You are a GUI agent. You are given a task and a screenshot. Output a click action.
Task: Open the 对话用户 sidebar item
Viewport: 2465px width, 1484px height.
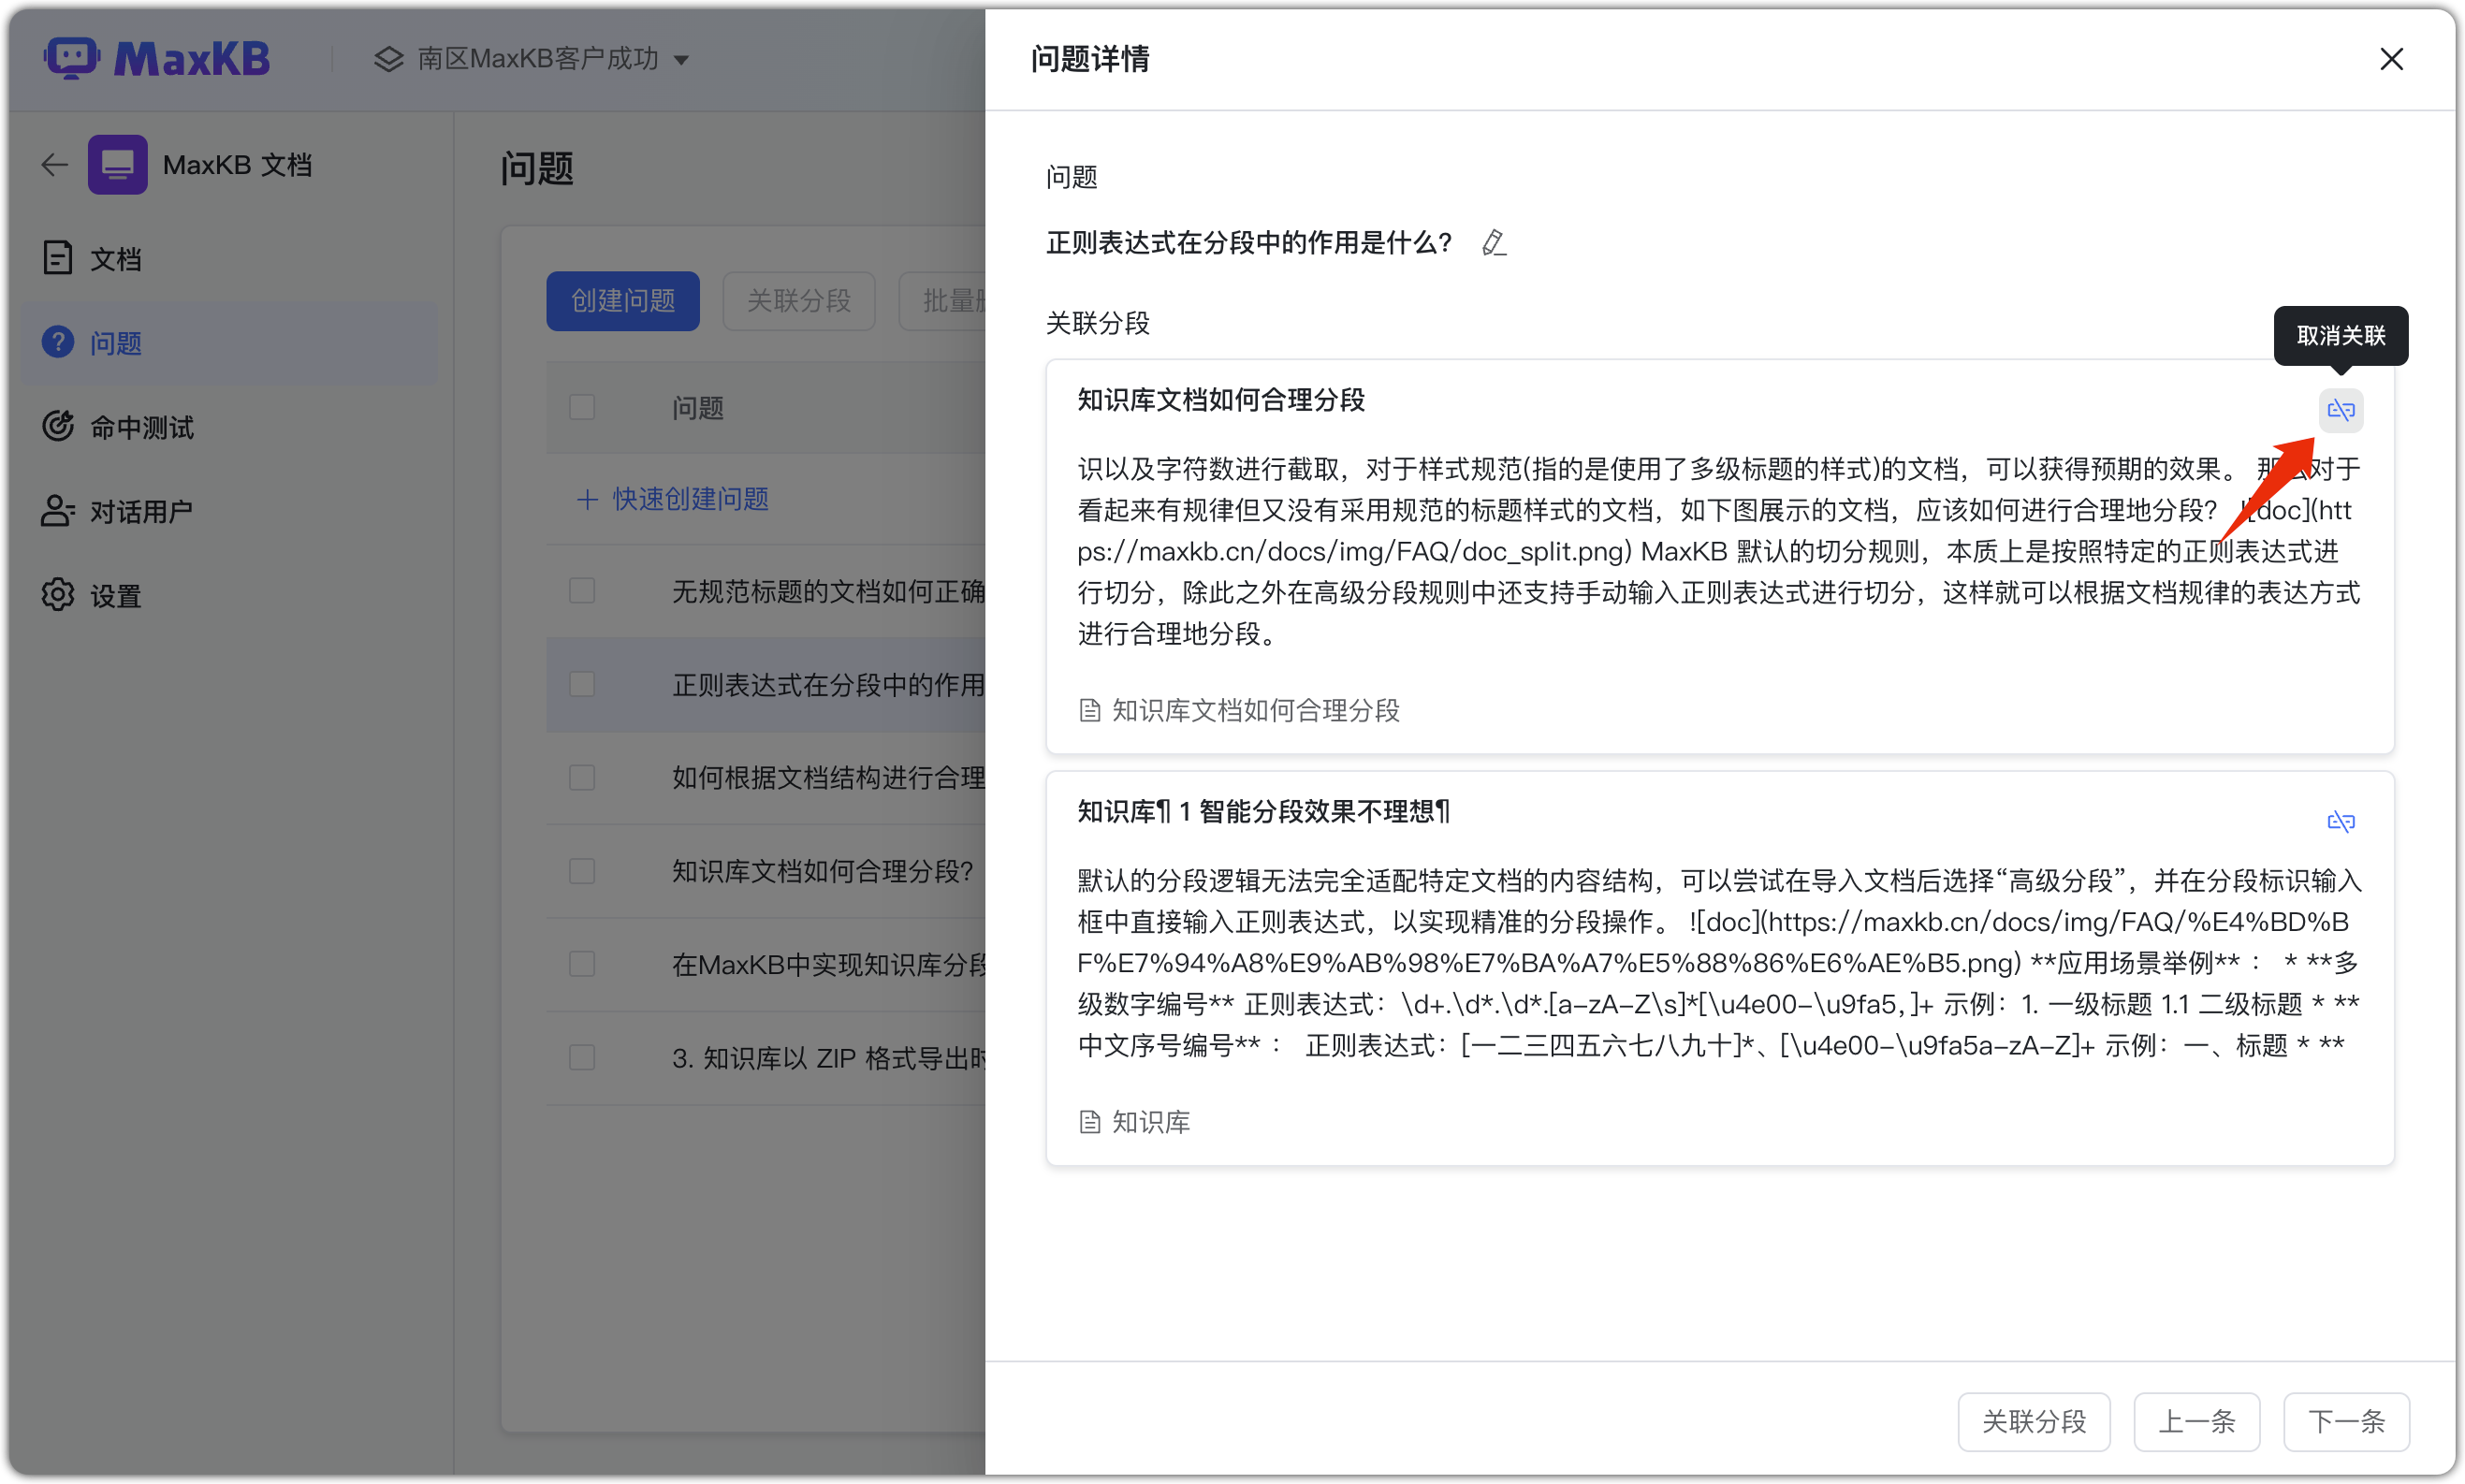coord(229,511)
